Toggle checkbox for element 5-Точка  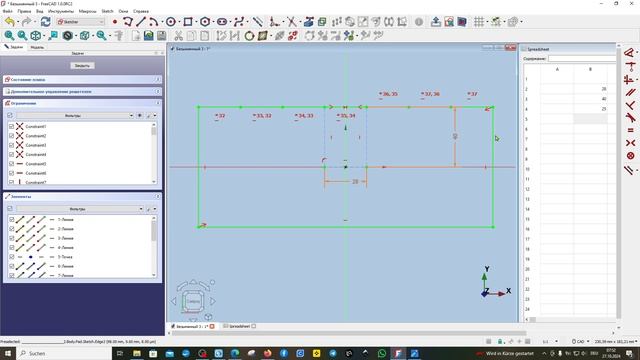pyautogui.click(x=11, y=257)
